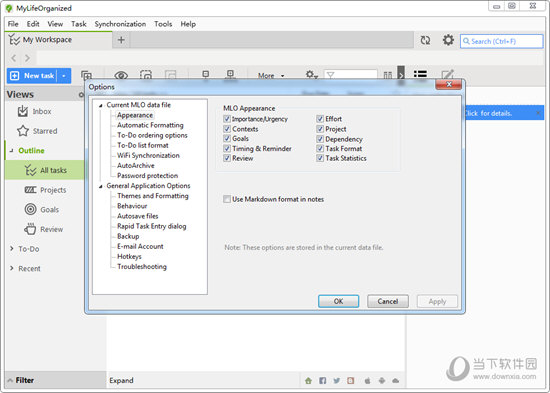Collapse the Filter panel chevron

(x=10, y=380)
